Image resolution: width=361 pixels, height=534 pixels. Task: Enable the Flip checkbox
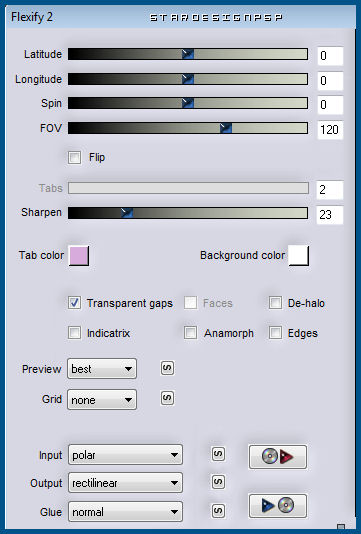(x=74, y=158)
